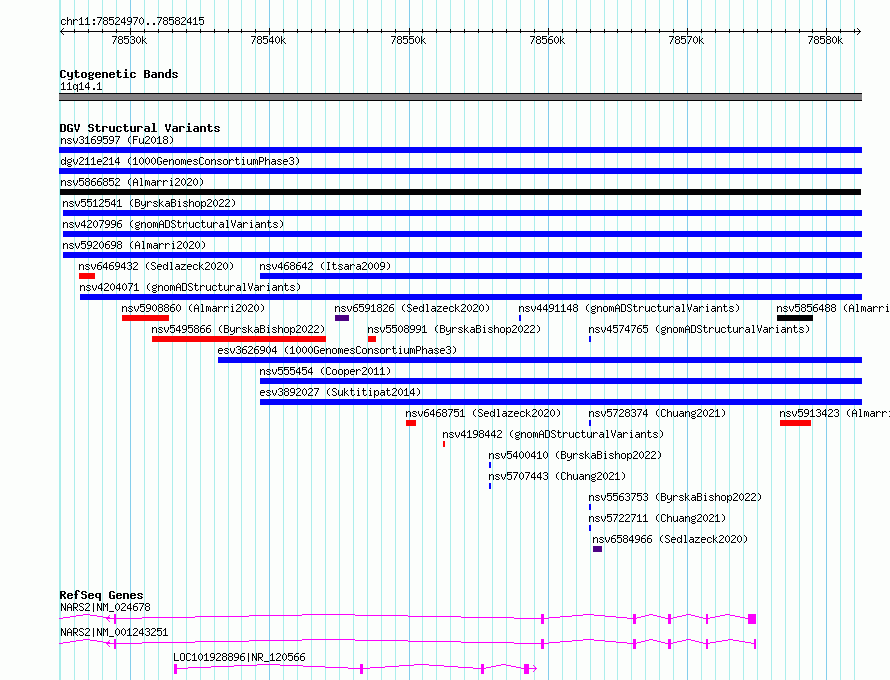The width and height of the screenshot is (890, 680).
Task: Select nsv4198442 gnomADStructuralVariants label
Action: 553,434
